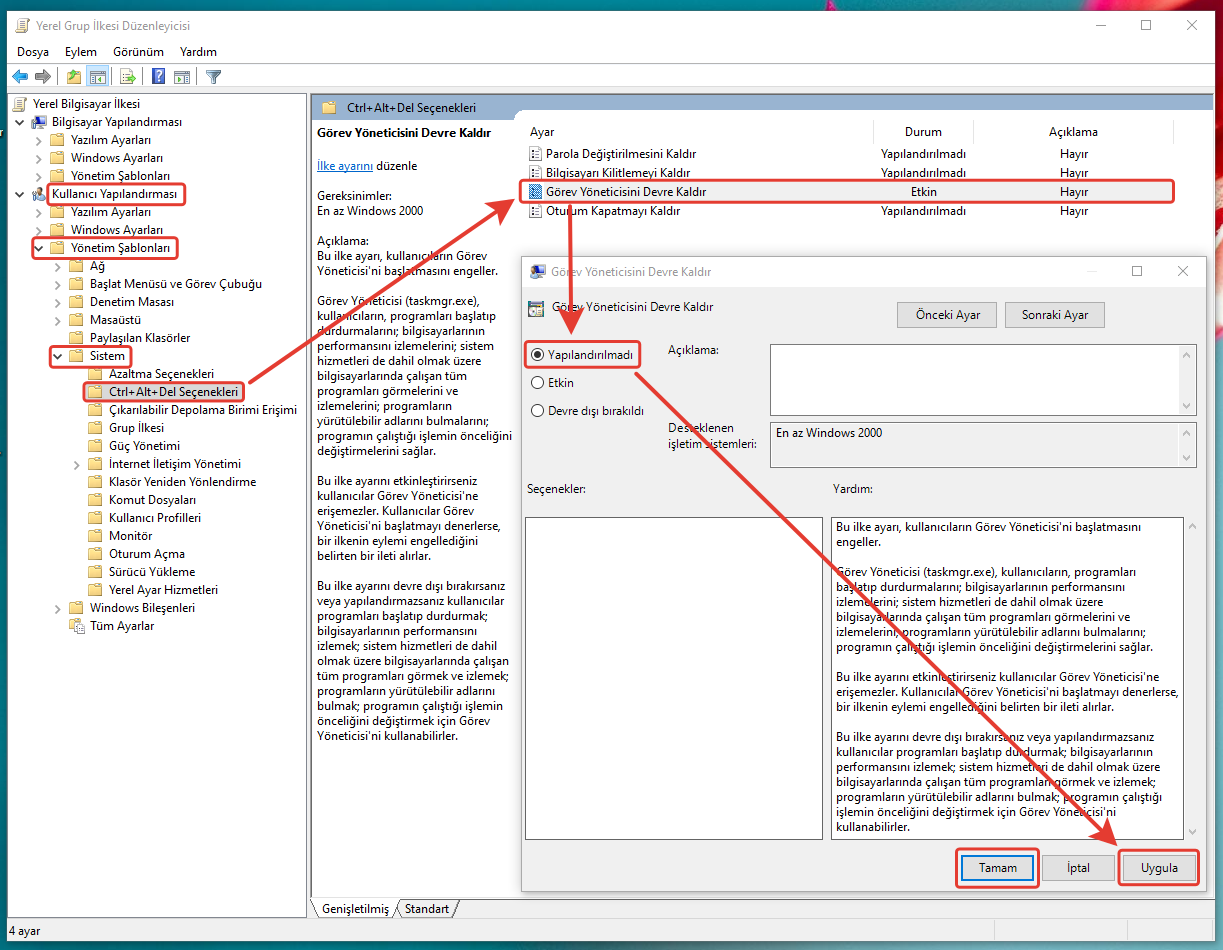Select the Etkin radio button
The height and width of the screenshot is (950, 1223).
click(x=538, y=383)
